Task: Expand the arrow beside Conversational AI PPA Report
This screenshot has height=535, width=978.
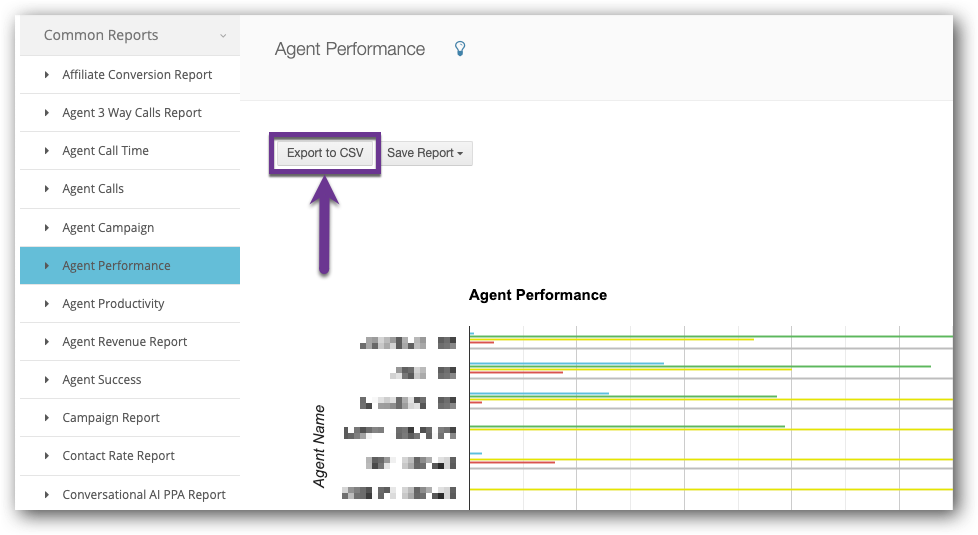Action: point(47,494)
